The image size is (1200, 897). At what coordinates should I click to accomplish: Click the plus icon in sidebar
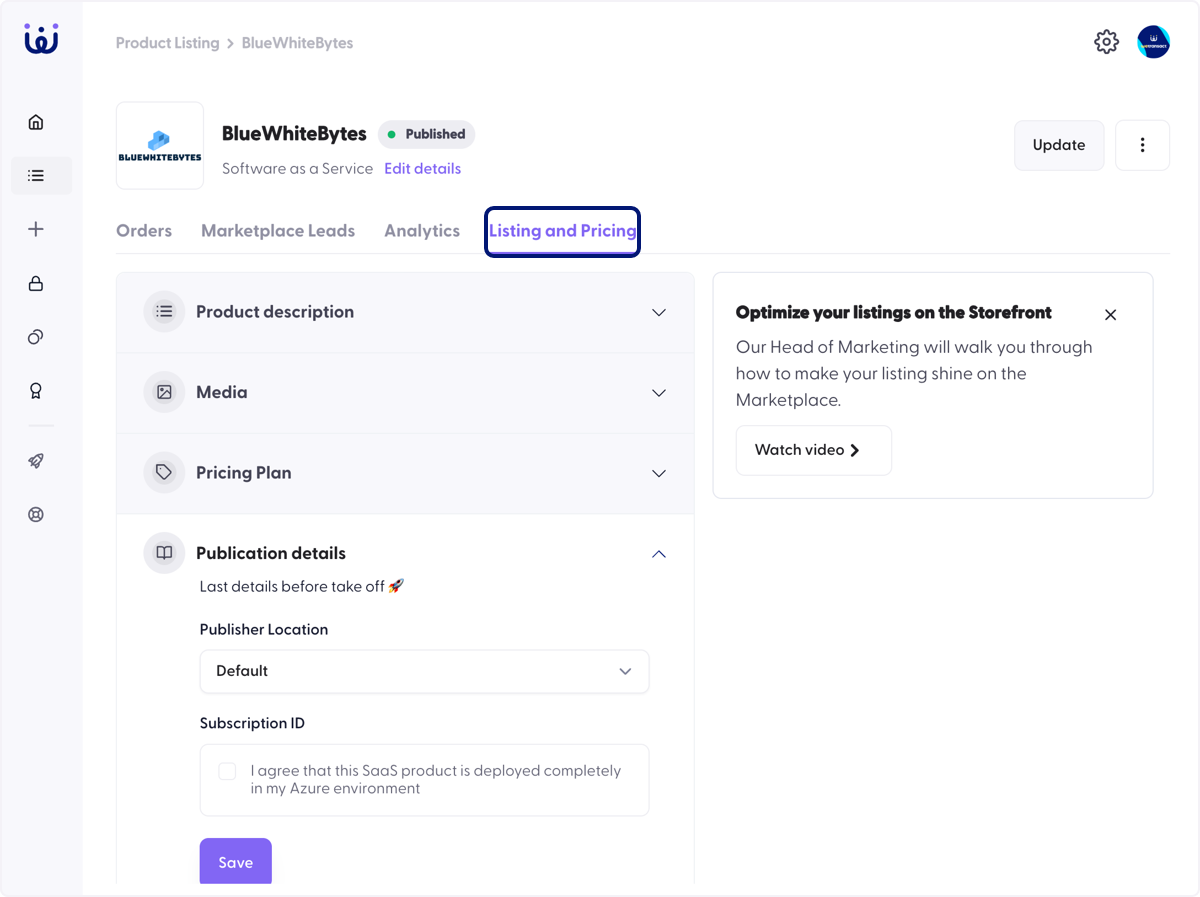[x=36, y=229]
